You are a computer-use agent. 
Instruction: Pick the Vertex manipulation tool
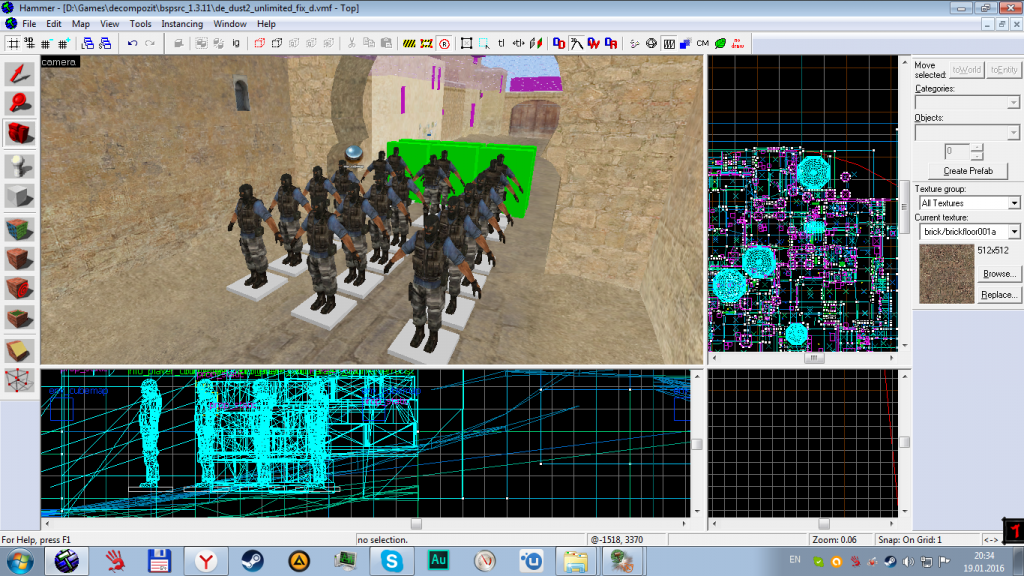tap(20, 381)
